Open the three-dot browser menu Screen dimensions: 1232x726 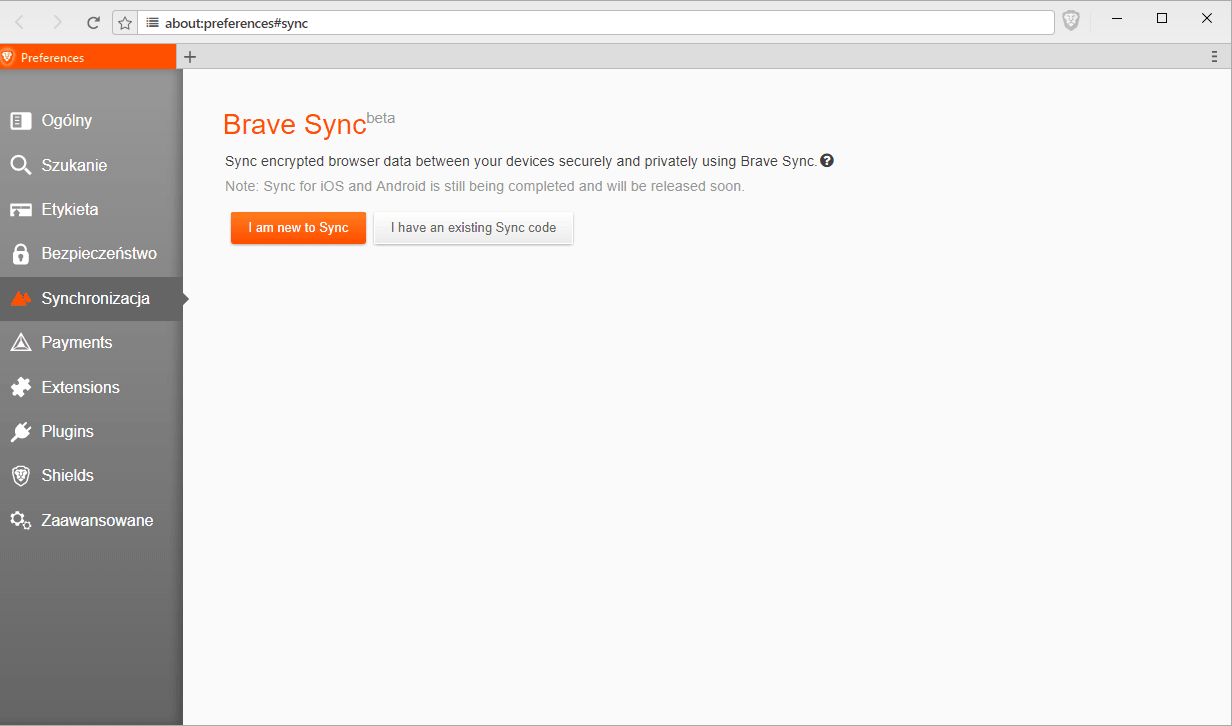click(1214, 57)
